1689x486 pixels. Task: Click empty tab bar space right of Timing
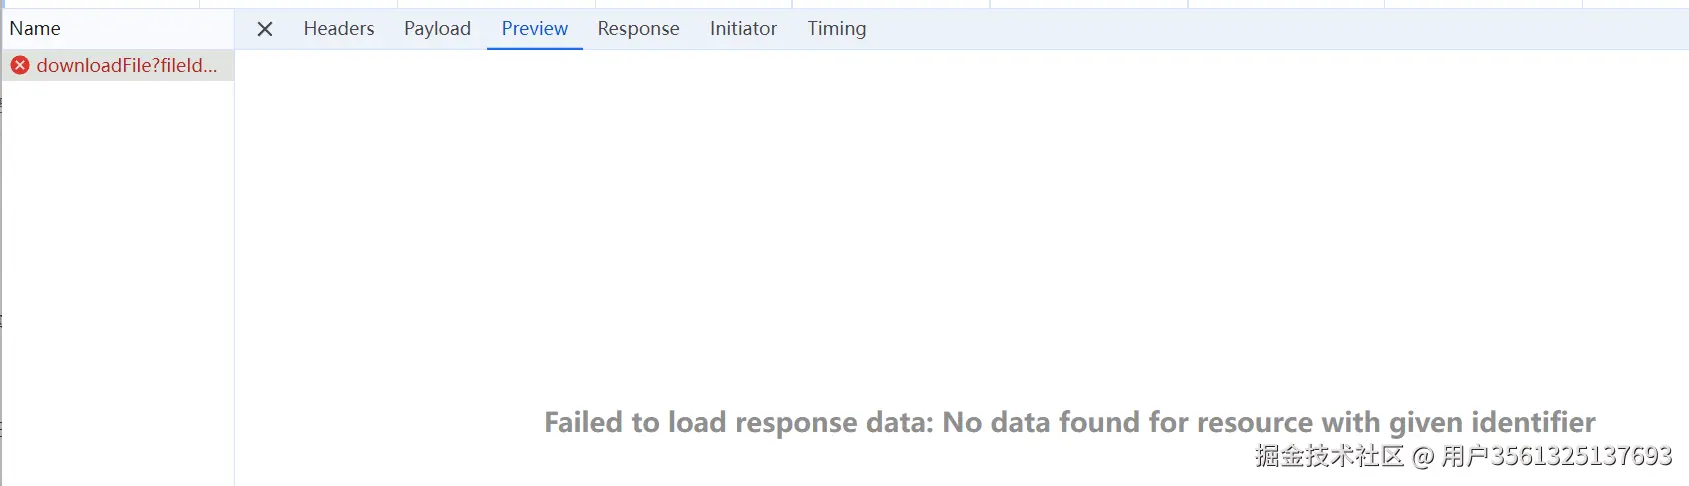(1250, 29)
